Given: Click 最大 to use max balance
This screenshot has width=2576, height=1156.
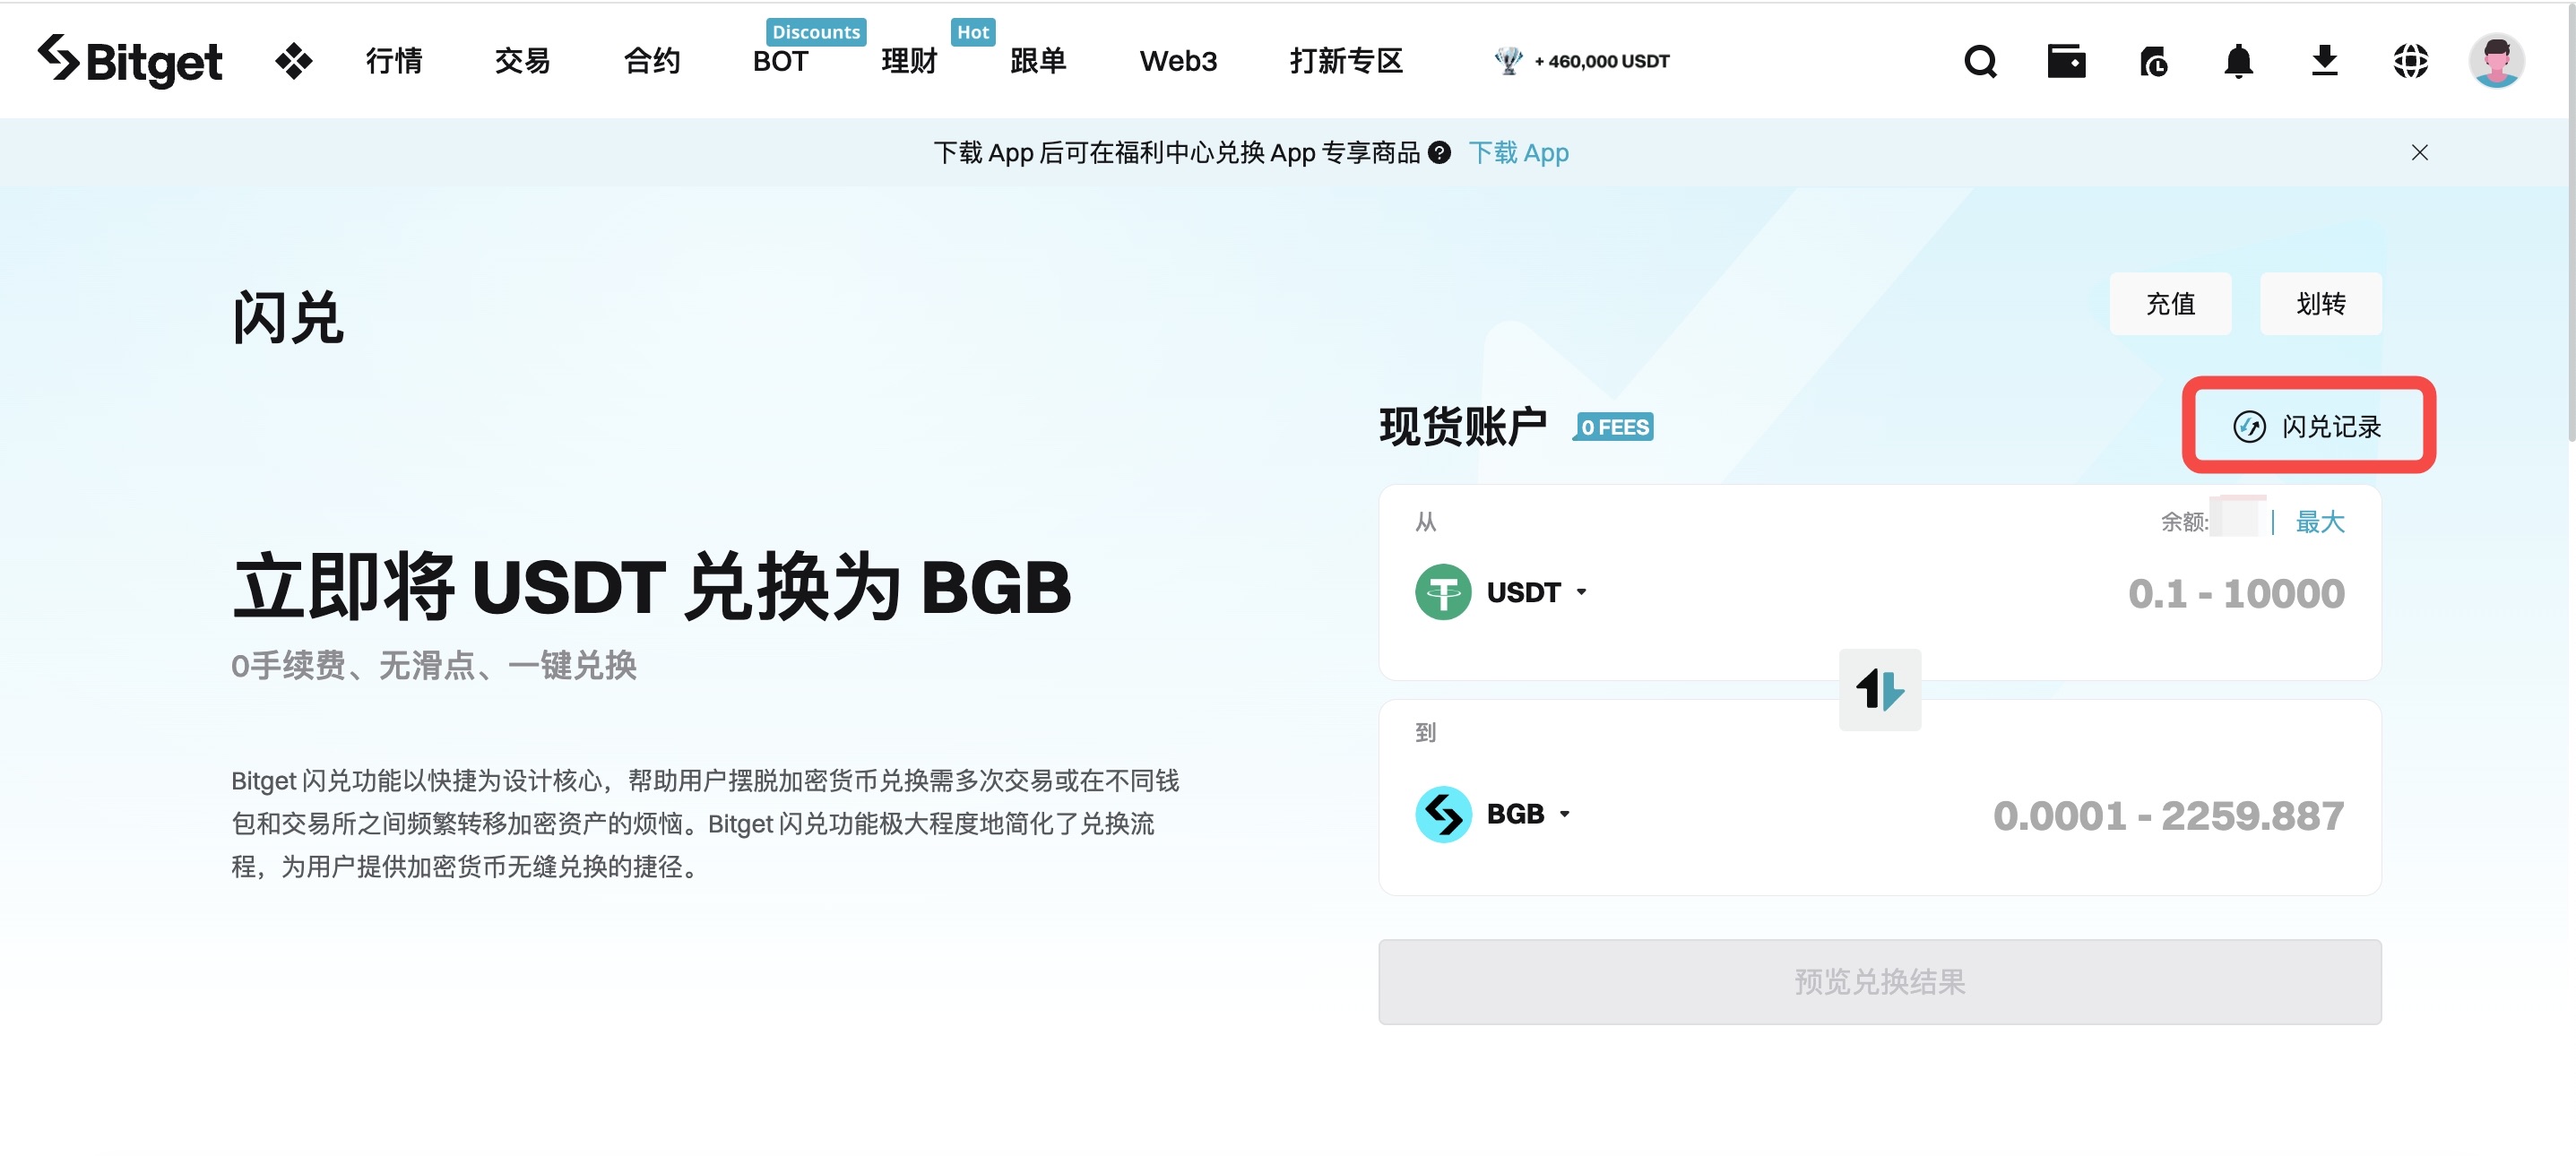Looking at the screenshot, I should (x=2319, y=521).
